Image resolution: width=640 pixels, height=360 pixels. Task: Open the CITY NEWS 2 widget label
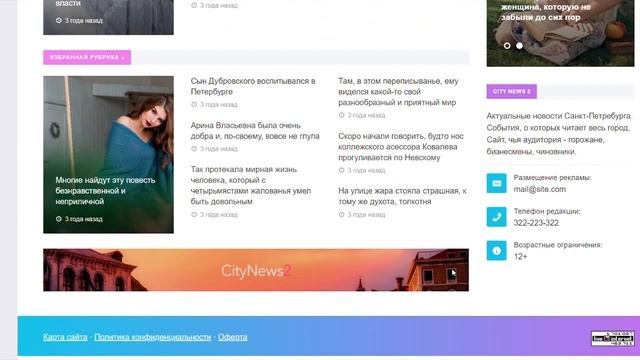511,91
